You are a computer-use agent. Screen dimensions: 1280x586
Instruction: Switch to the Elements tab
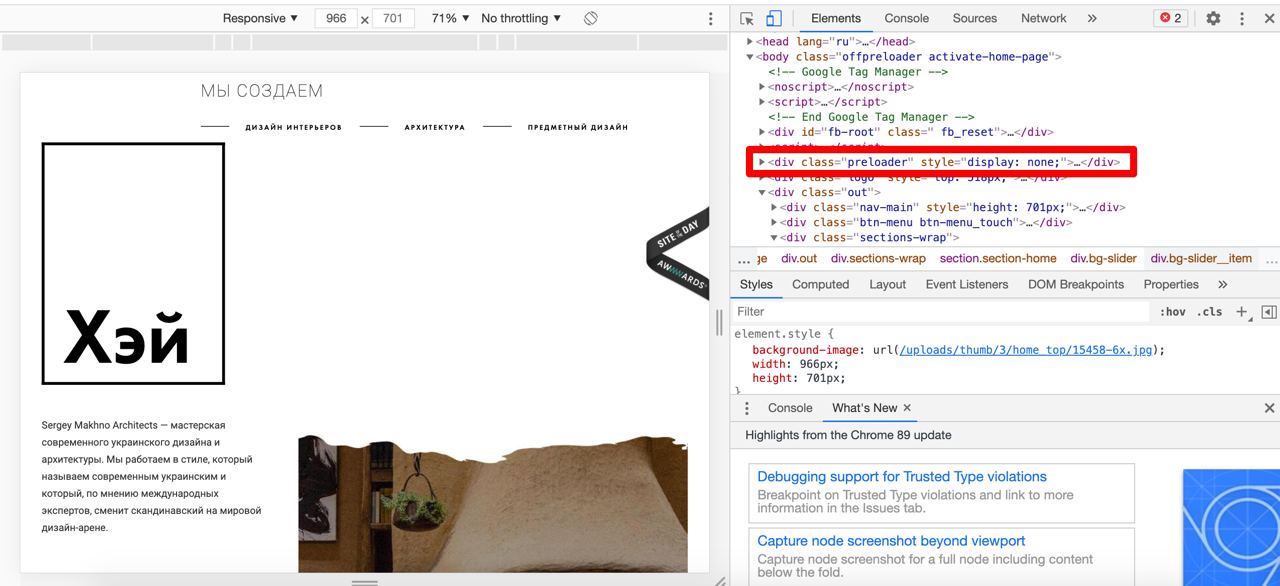(836, 18)
